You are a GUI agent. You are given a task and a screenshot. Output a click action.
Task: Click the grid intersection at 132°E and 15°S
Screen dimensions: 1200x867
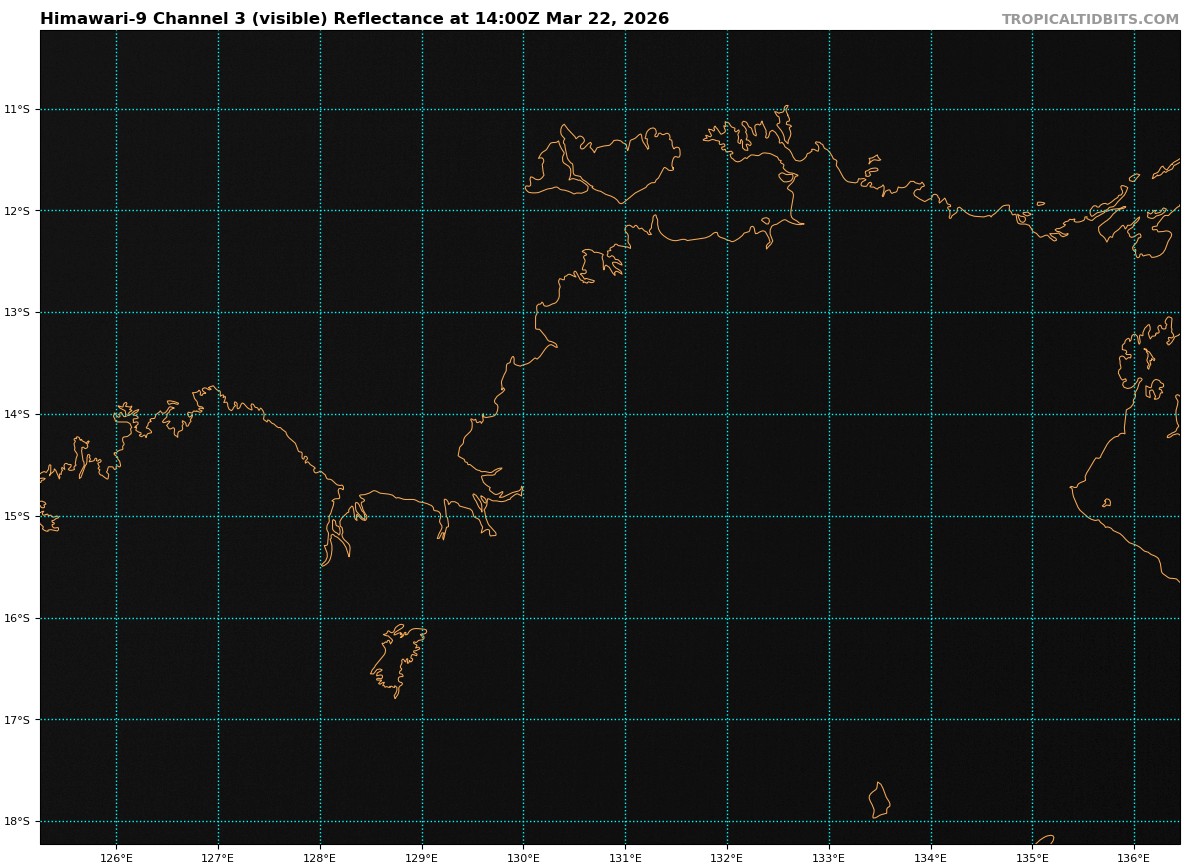click(727, 516)
